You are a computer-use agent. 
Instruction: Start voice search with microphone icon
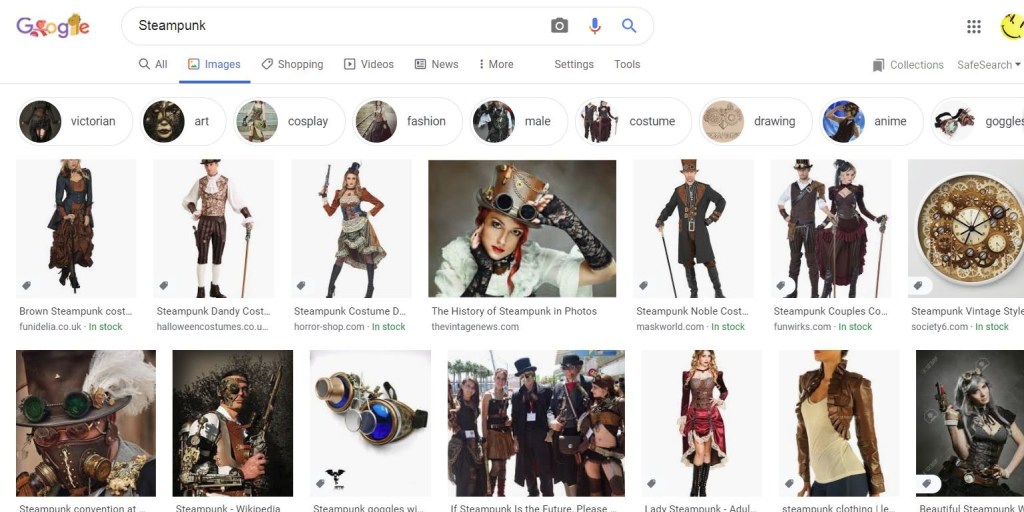click(x=595, y=26)
